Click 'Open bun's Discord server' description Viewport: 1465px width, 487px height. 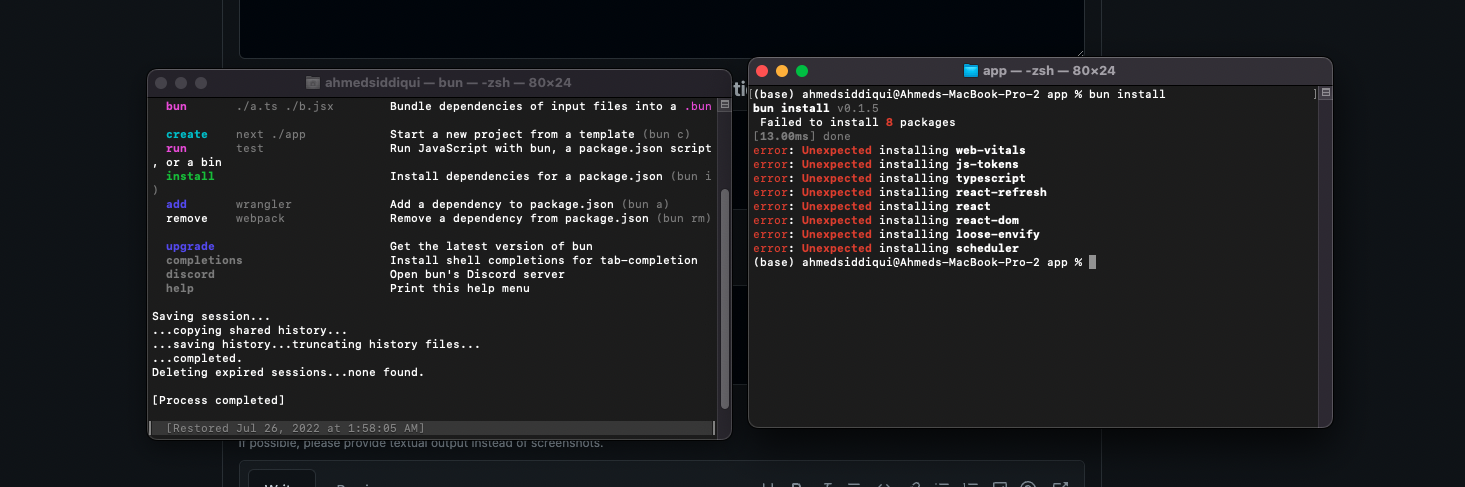point(477,274)
